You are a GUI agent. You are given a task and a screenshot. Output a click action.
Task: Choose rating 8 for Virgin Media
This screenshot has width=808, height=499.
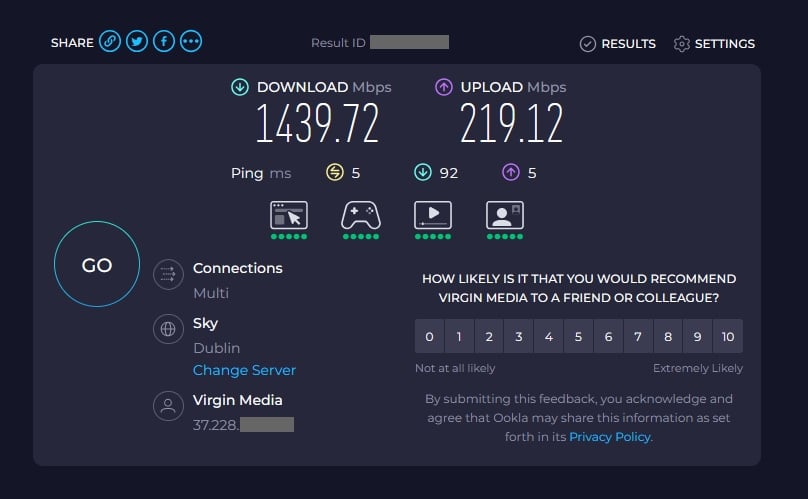(x=668, y=336)
